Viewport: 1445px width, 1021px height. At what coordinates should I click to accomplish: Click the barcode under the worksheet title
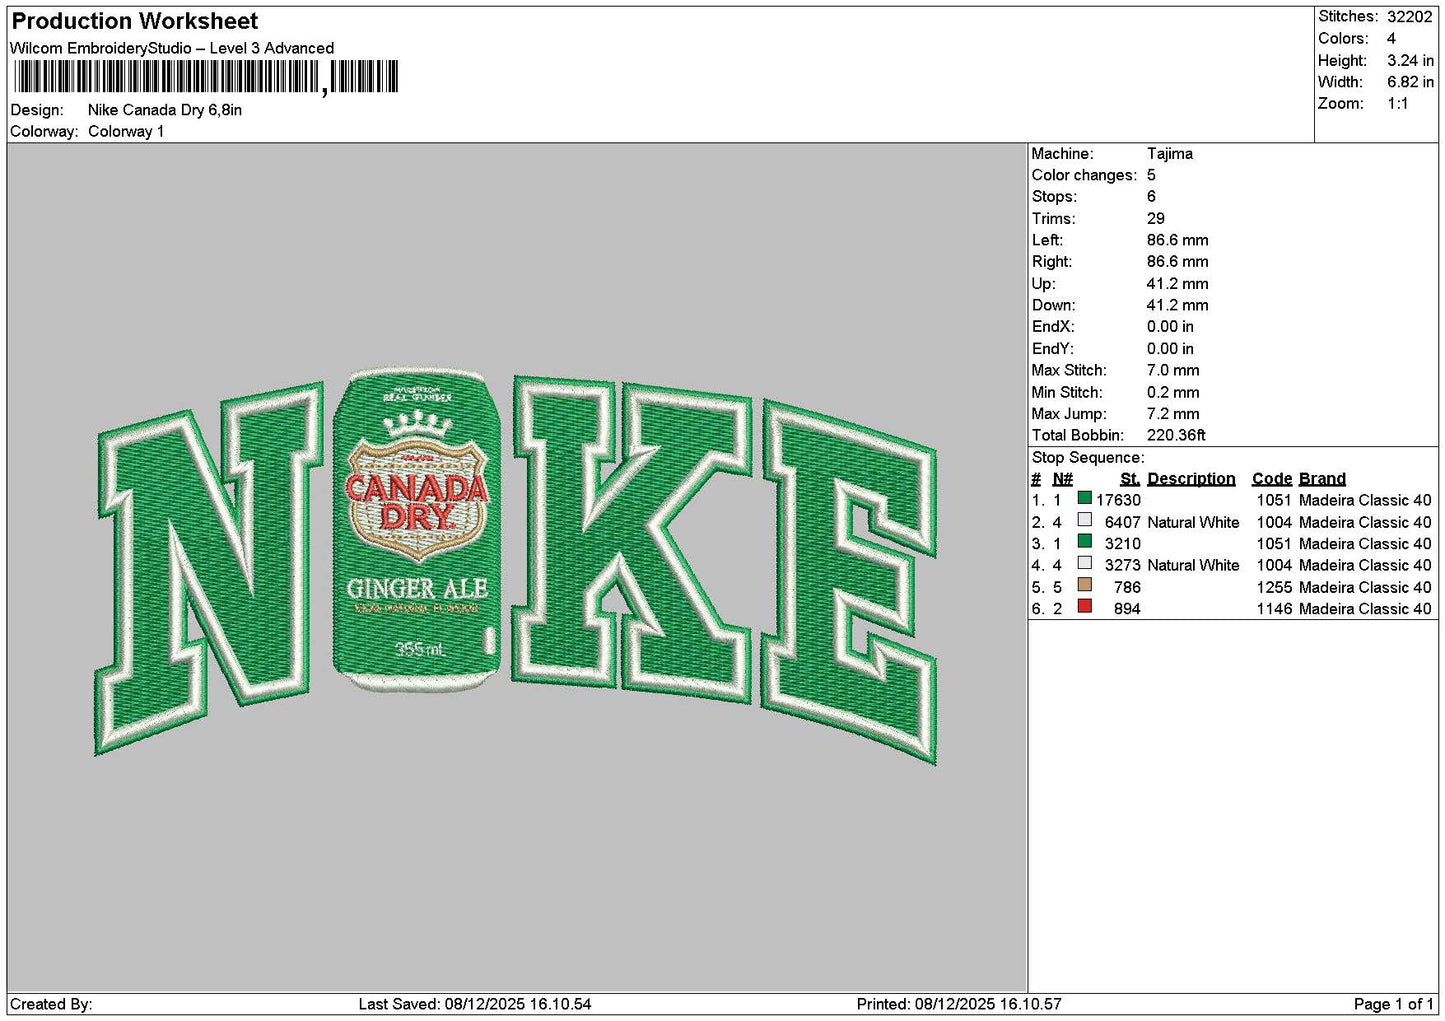coord(205,77)
